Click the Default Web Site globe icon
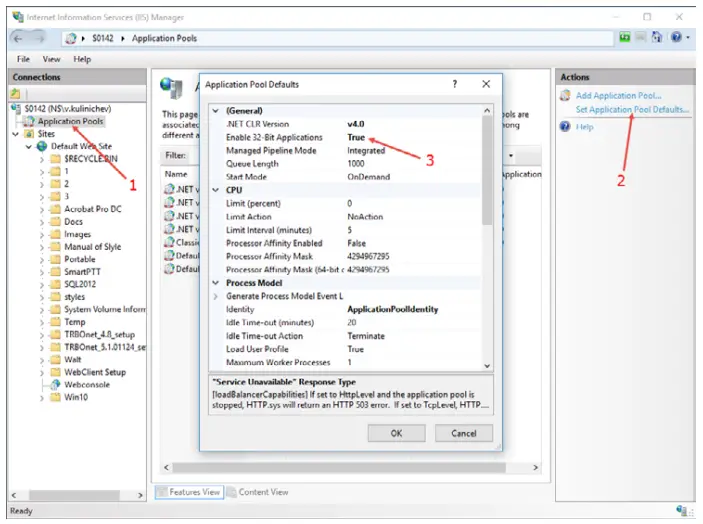703x524 pixels. 42,146
